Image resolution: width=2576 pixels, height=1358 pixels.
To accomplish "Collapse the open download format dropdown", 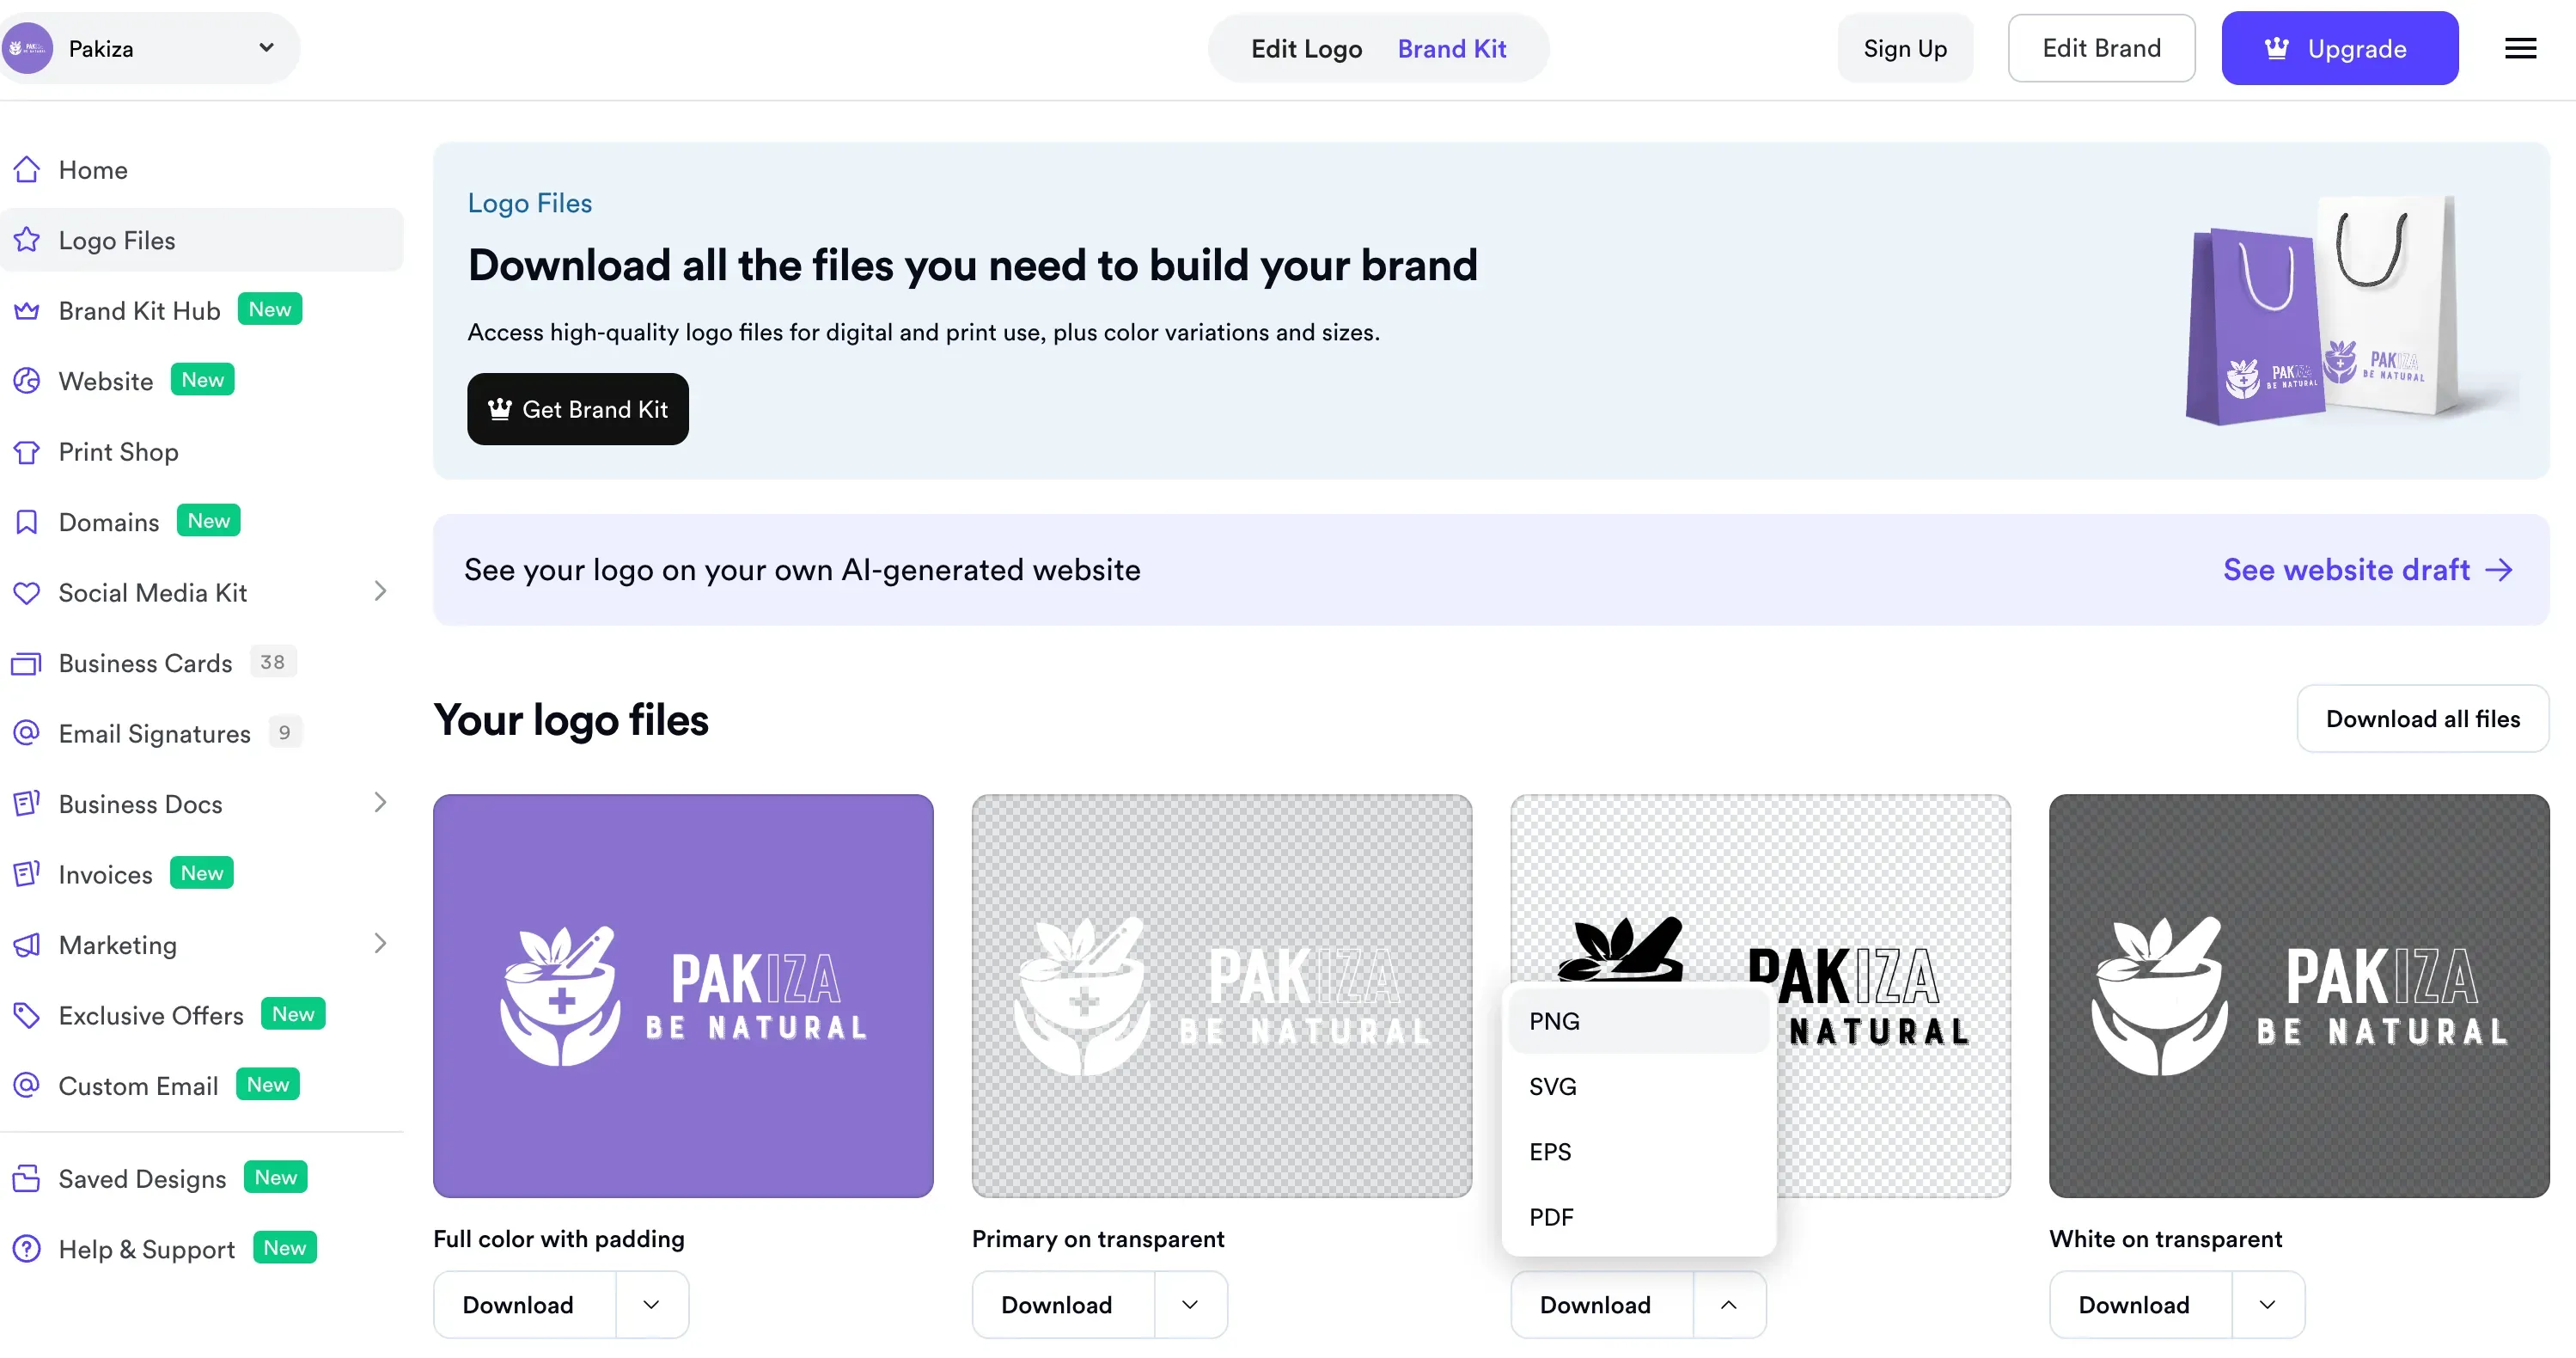I will [x=1728, y=1305].
